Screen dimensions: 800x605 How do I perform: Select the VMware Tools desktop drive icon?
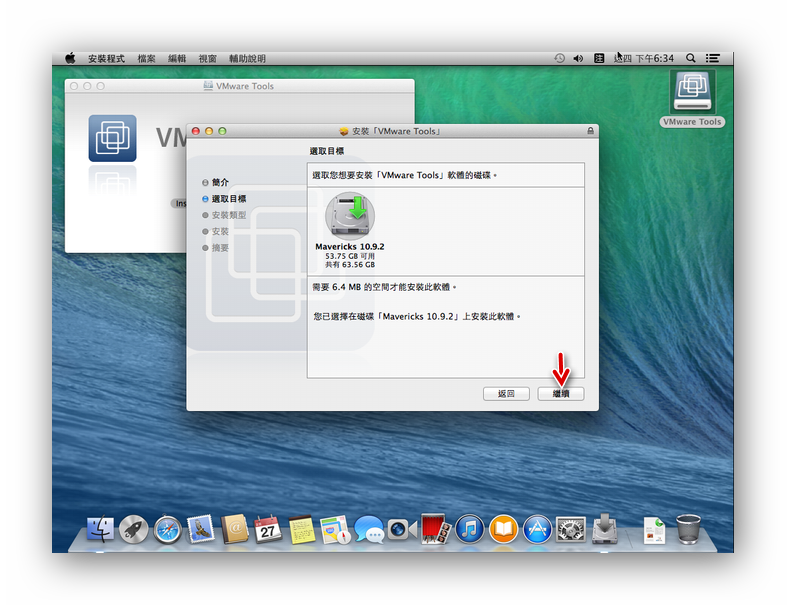pyautogui.click(x=692, y=92)
